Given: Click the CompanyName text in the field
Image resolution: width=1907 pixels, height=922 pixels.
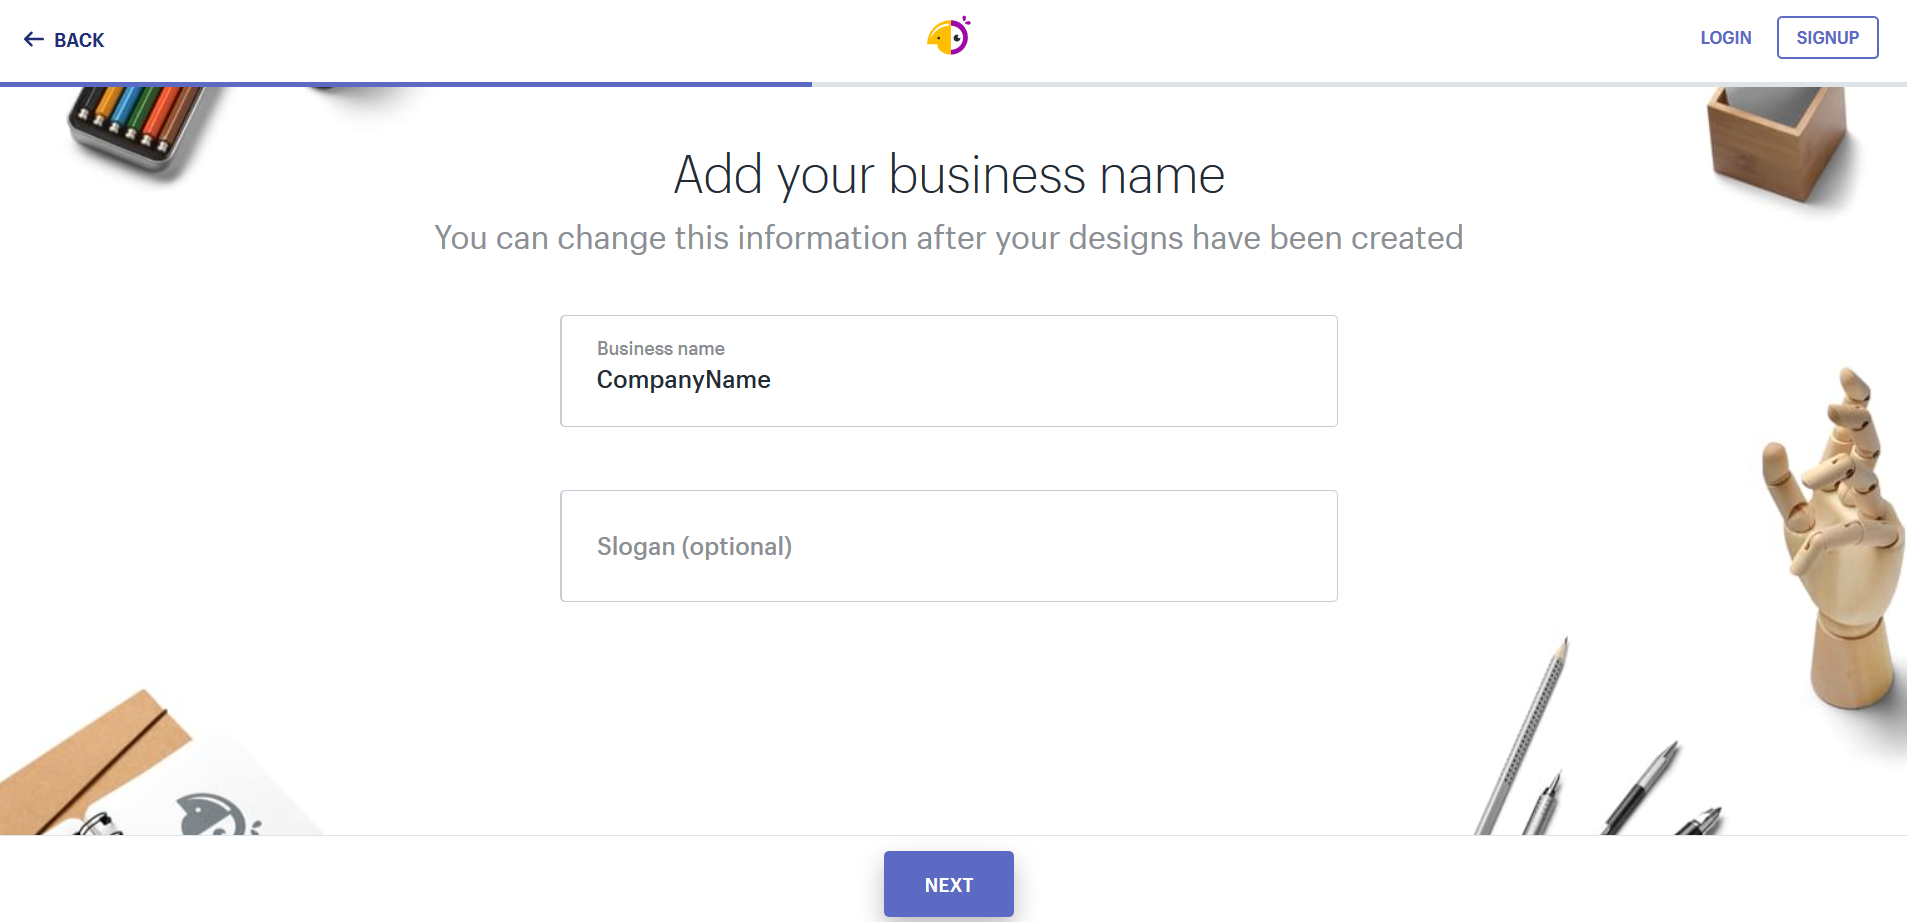Looking at the screenshot, I should pos(683,380).
